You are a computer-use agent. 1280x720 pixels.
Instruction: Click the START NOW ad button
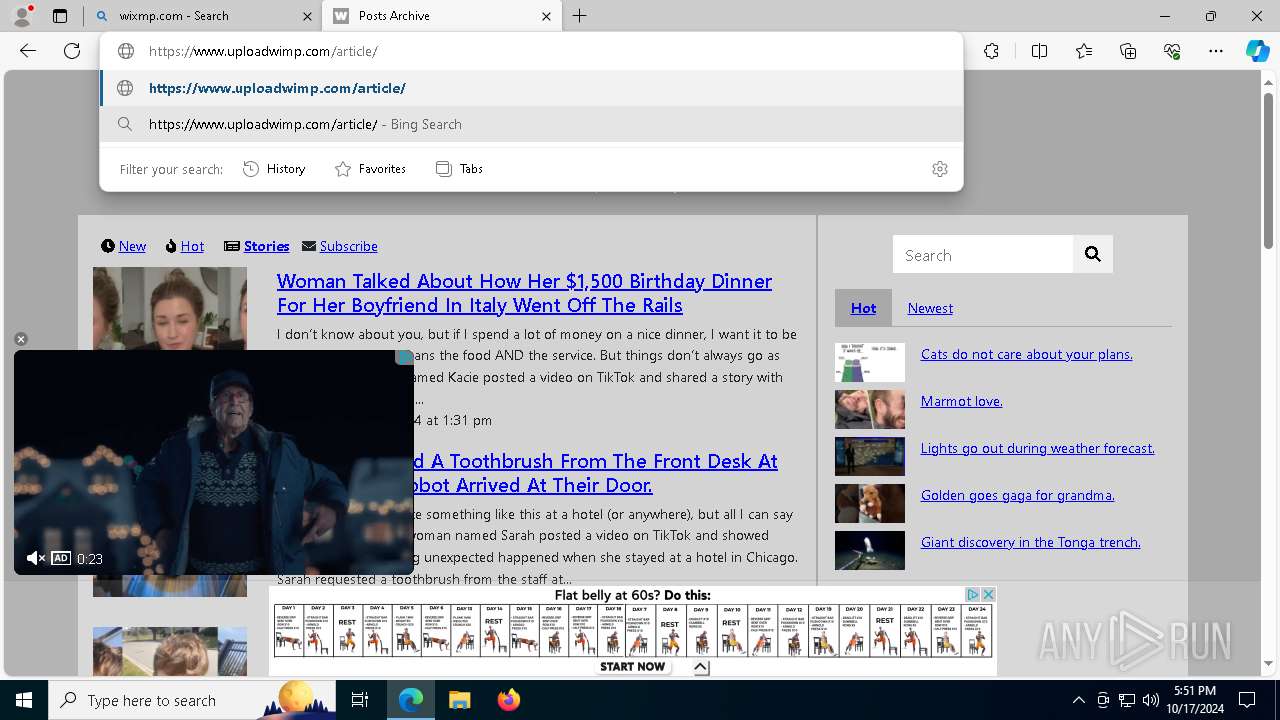click(632, 666)
